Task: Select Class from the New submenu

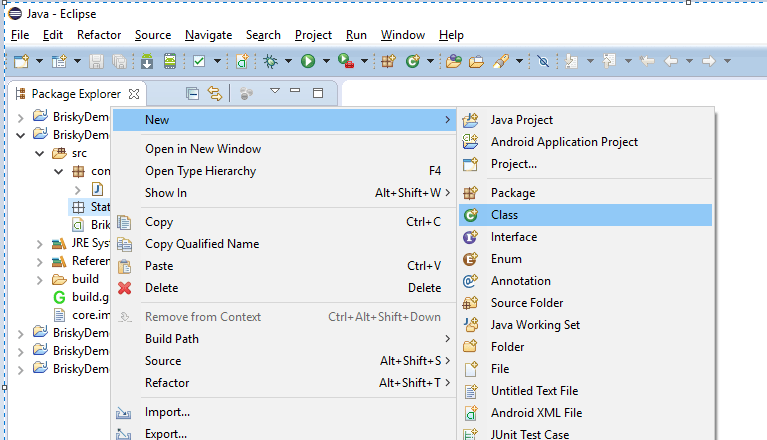Action: click(x=586, y=215)
